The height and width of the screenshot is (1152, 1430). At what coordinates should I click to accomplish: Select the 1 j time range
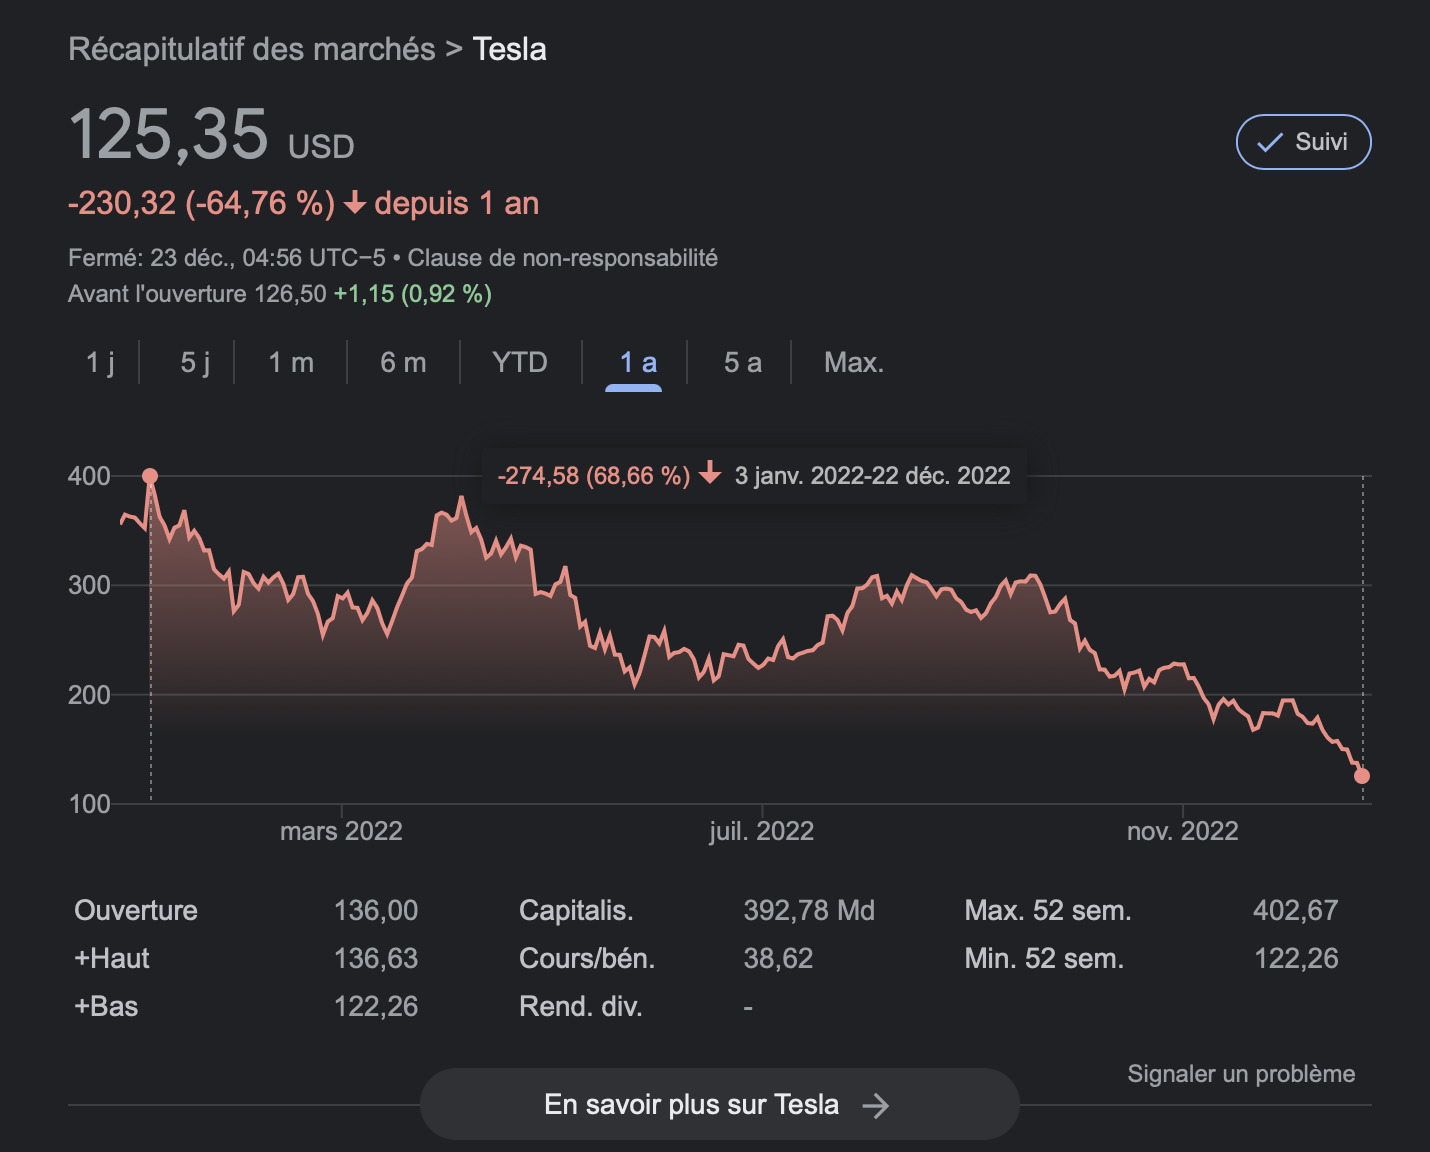point(100,362)
